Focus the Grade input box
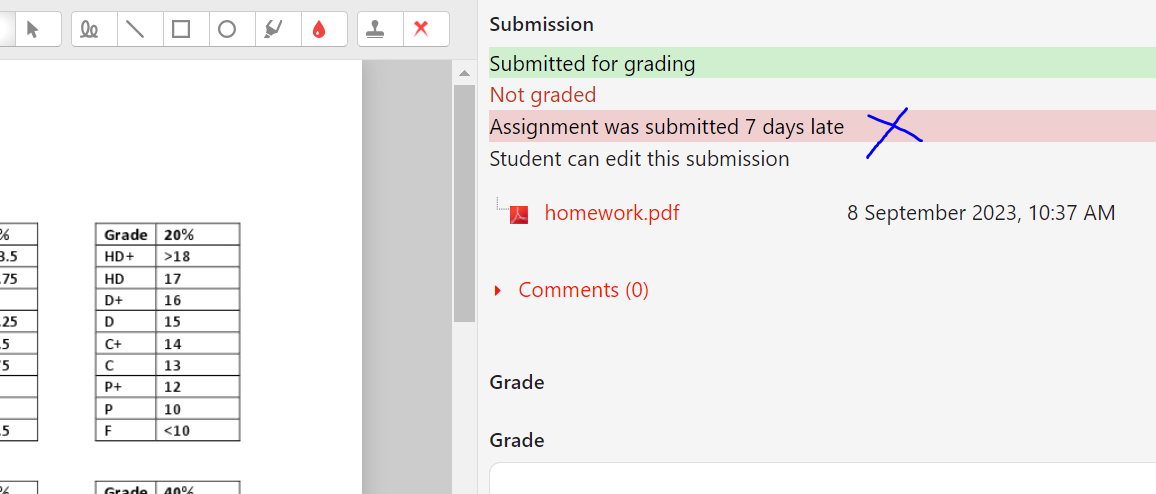Screen dimensions: 1156x494 coord(823,479)
